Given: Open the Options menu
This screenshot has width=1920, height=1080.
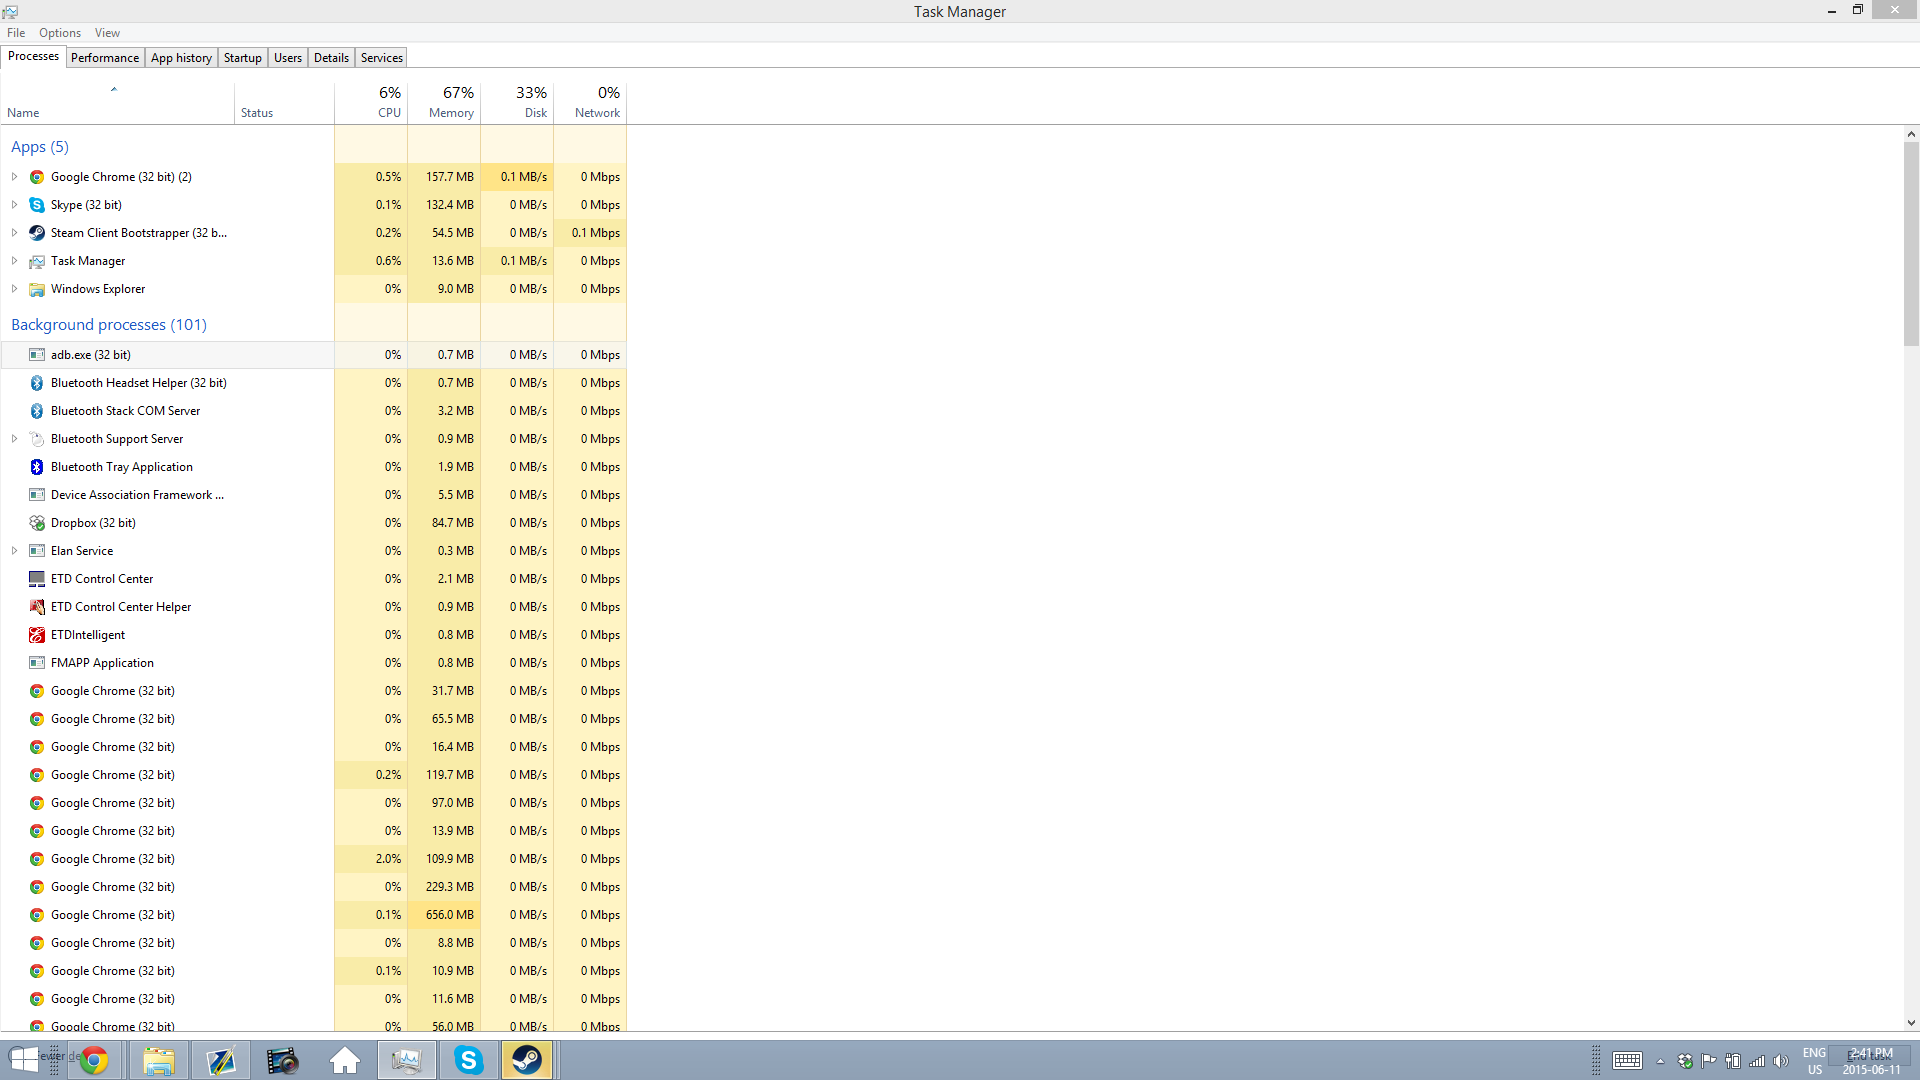Looking at the screenshot, I should coord(60,33).
